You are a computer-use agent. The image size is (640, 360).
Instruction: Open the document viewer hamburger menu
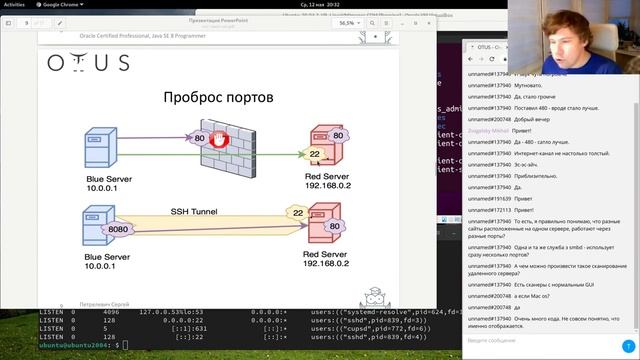click(x=386, y=23)
